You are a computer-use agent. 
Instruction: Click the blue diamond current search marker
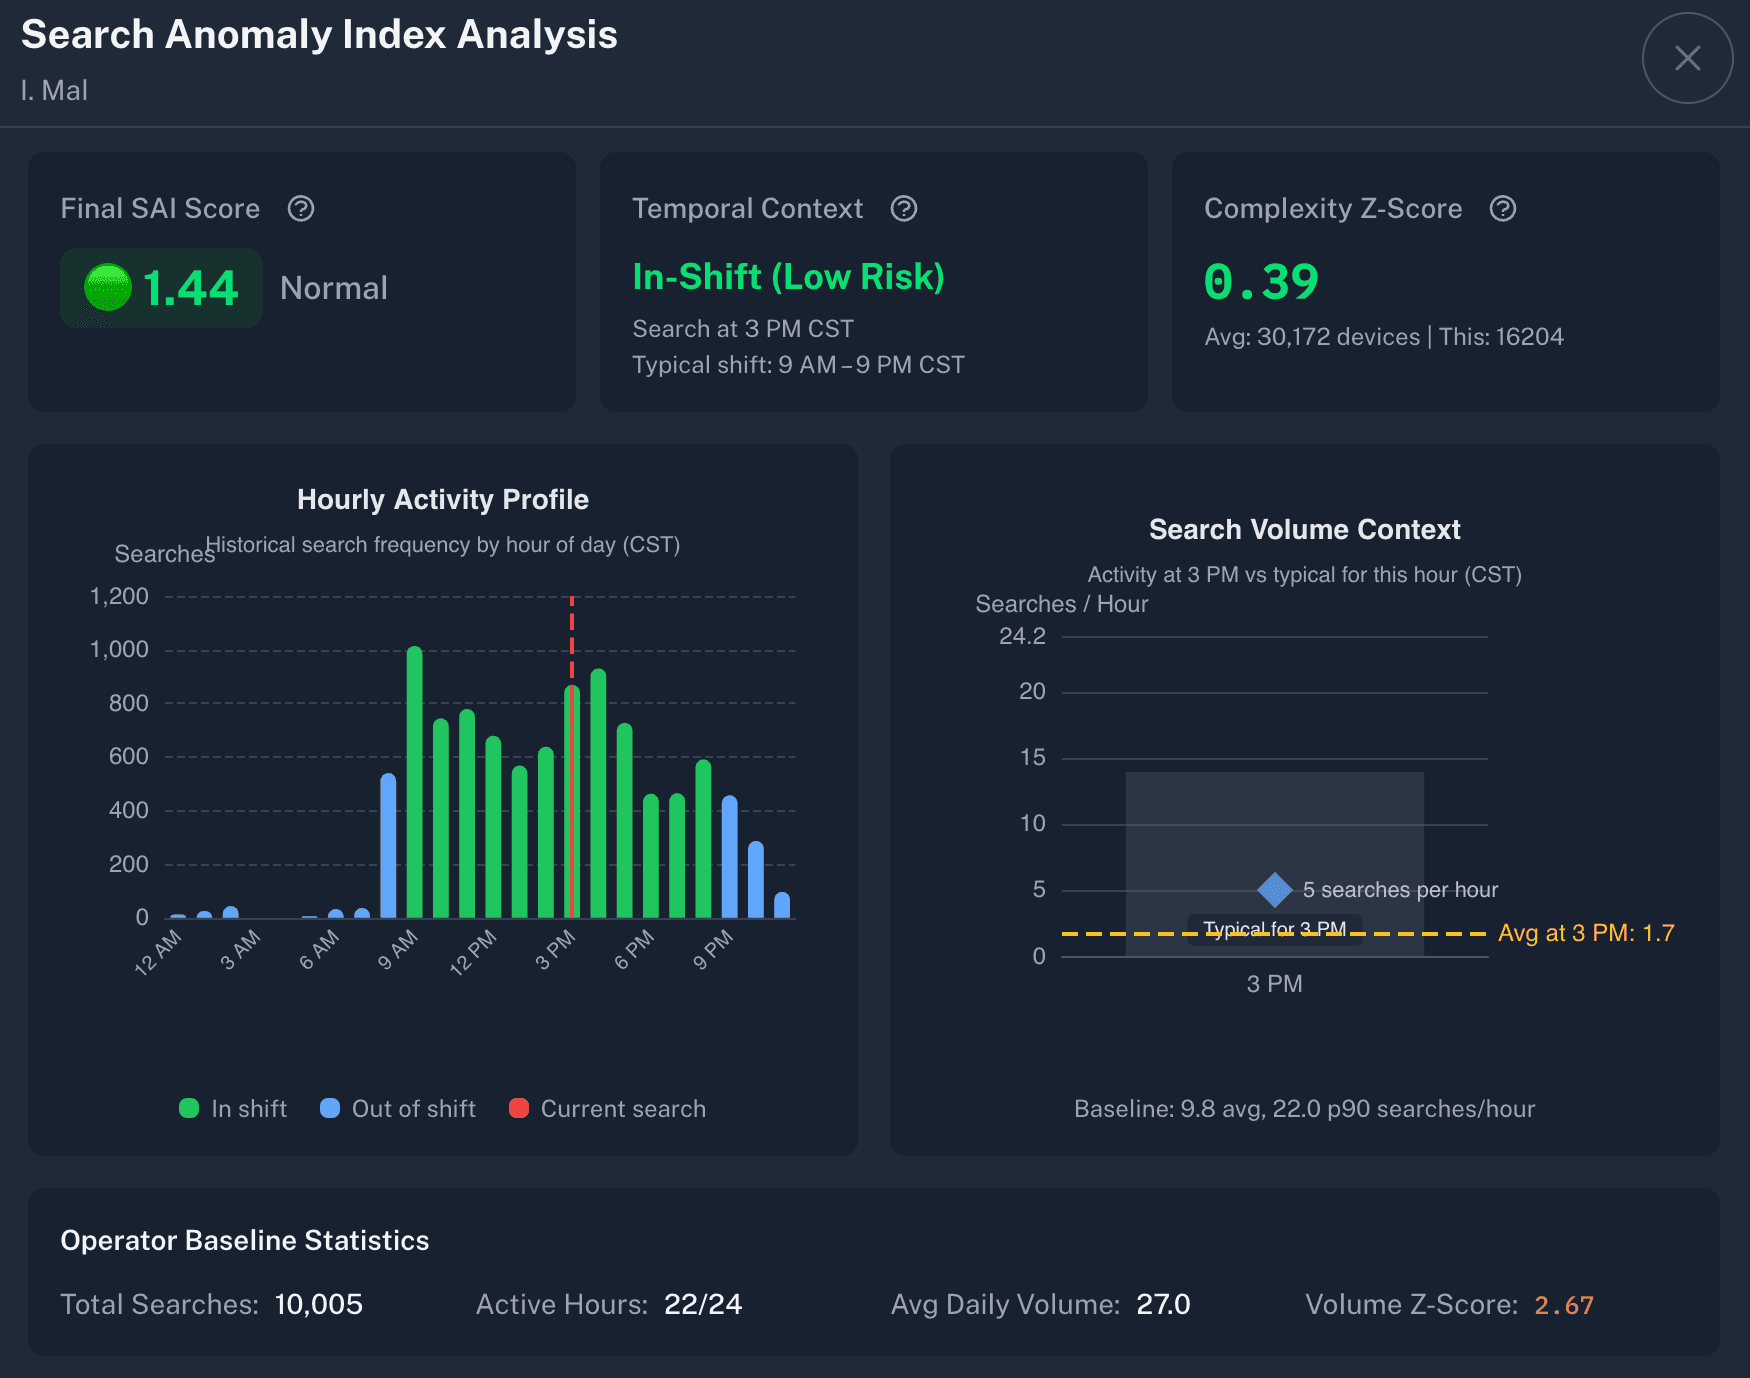(1274, 889)
